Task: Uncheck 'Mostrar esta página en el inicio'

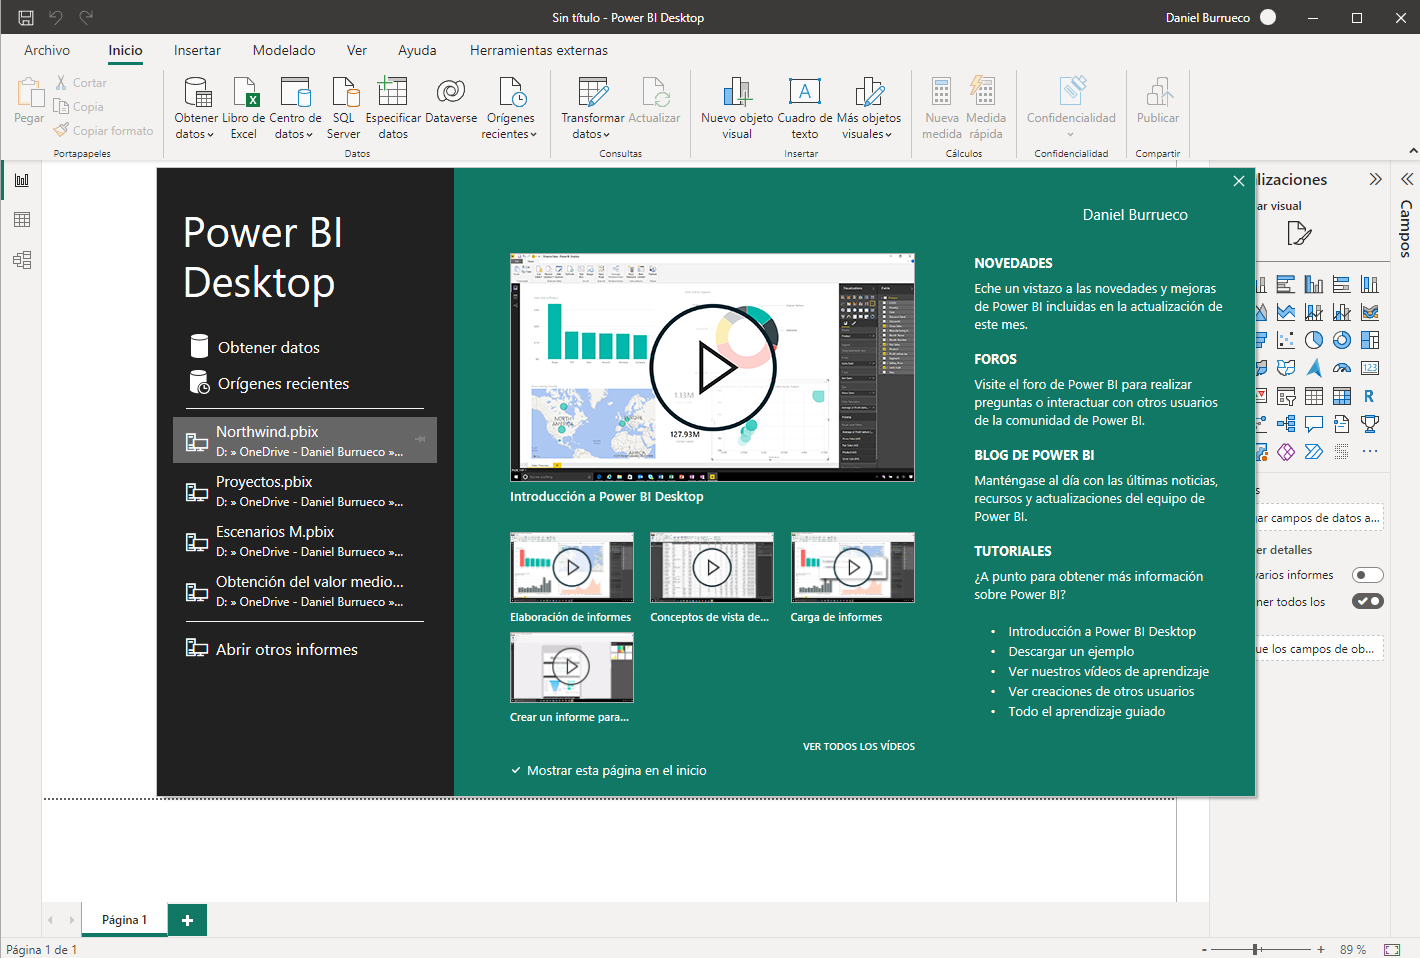Action: [x=516, y=770]
